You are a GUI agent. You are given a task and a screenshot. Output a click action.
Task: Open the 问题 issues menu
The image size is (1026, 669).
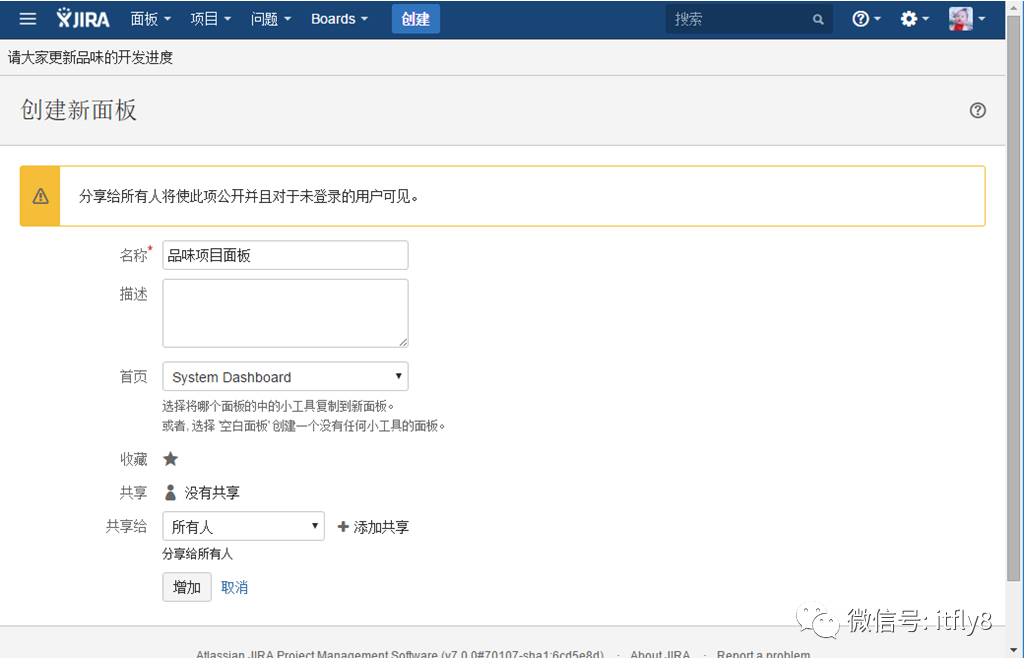pos(271,19)
